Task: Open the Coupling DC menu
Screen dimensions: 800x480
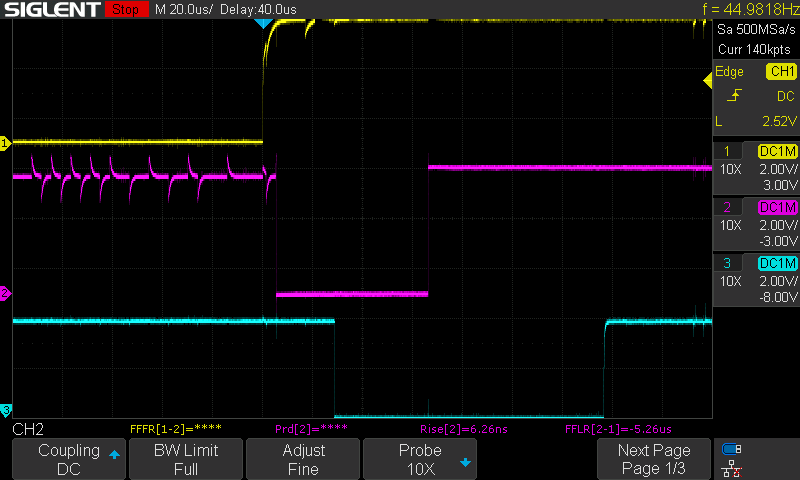Action: click(69, 459)
